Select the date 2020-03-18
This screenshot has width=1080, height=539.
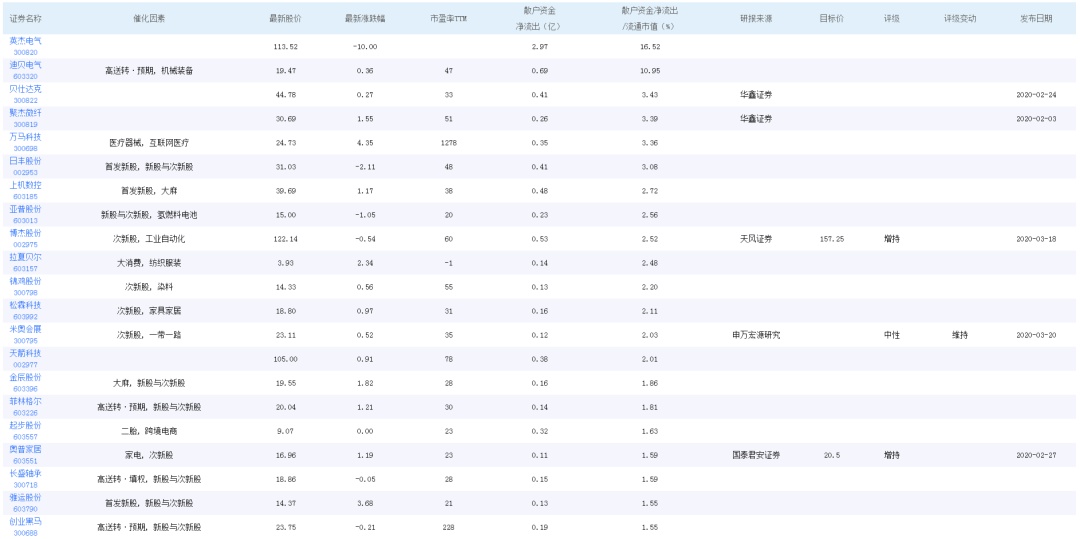coord(1036,239)
